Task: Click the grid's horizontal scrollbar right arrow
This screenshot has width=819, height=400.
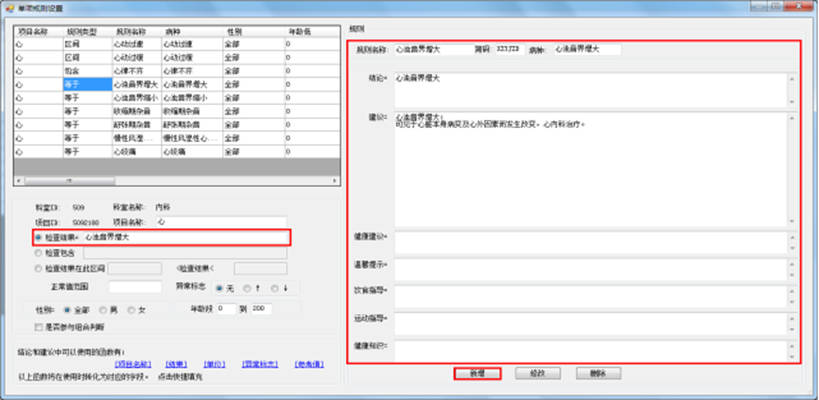Action: coord(330,181)
